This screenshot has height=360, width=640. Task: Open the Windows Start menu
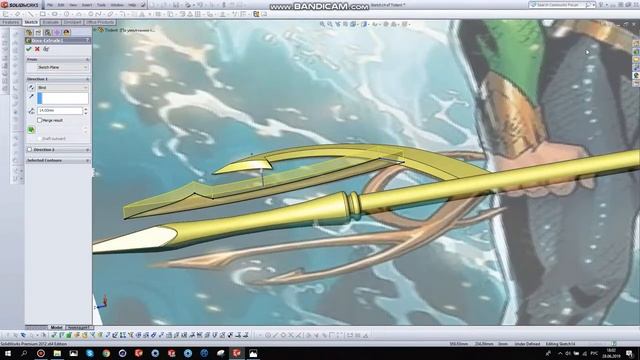[8, 353]
